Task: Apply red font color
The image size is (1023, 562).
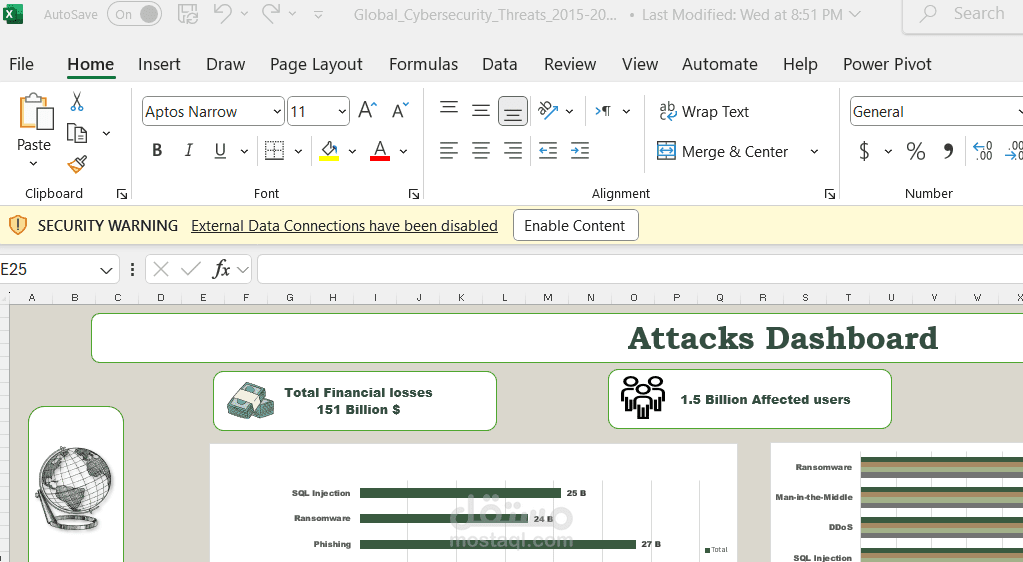Action: click(x=380, y=151)
